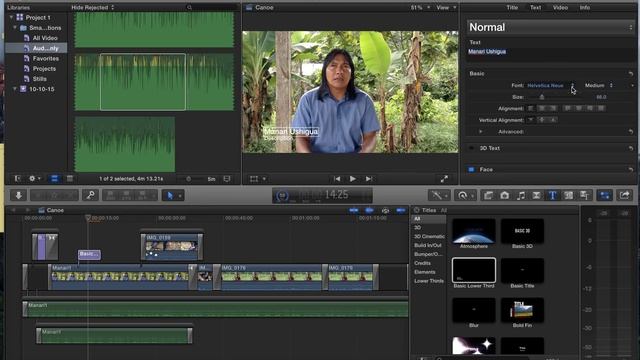
Task: Open the browser gear action menu
Action: [34, 179]
